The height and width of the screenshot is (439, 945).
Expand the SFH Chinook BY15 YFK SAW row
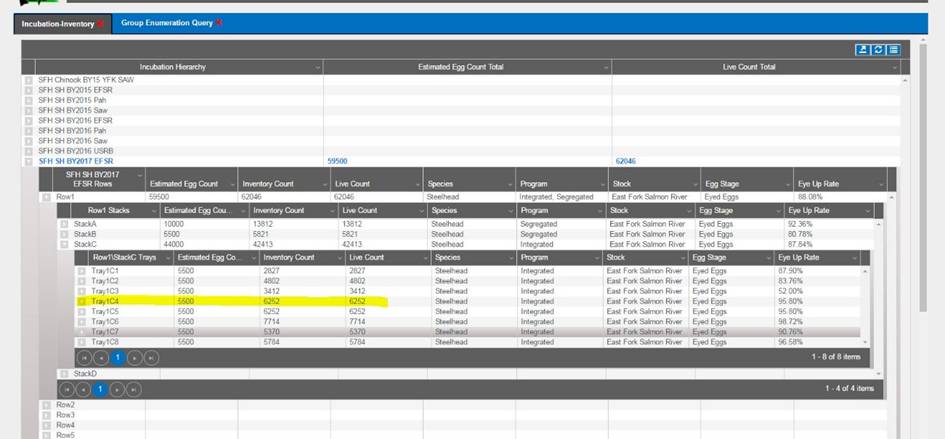click(x=29, y=78)
